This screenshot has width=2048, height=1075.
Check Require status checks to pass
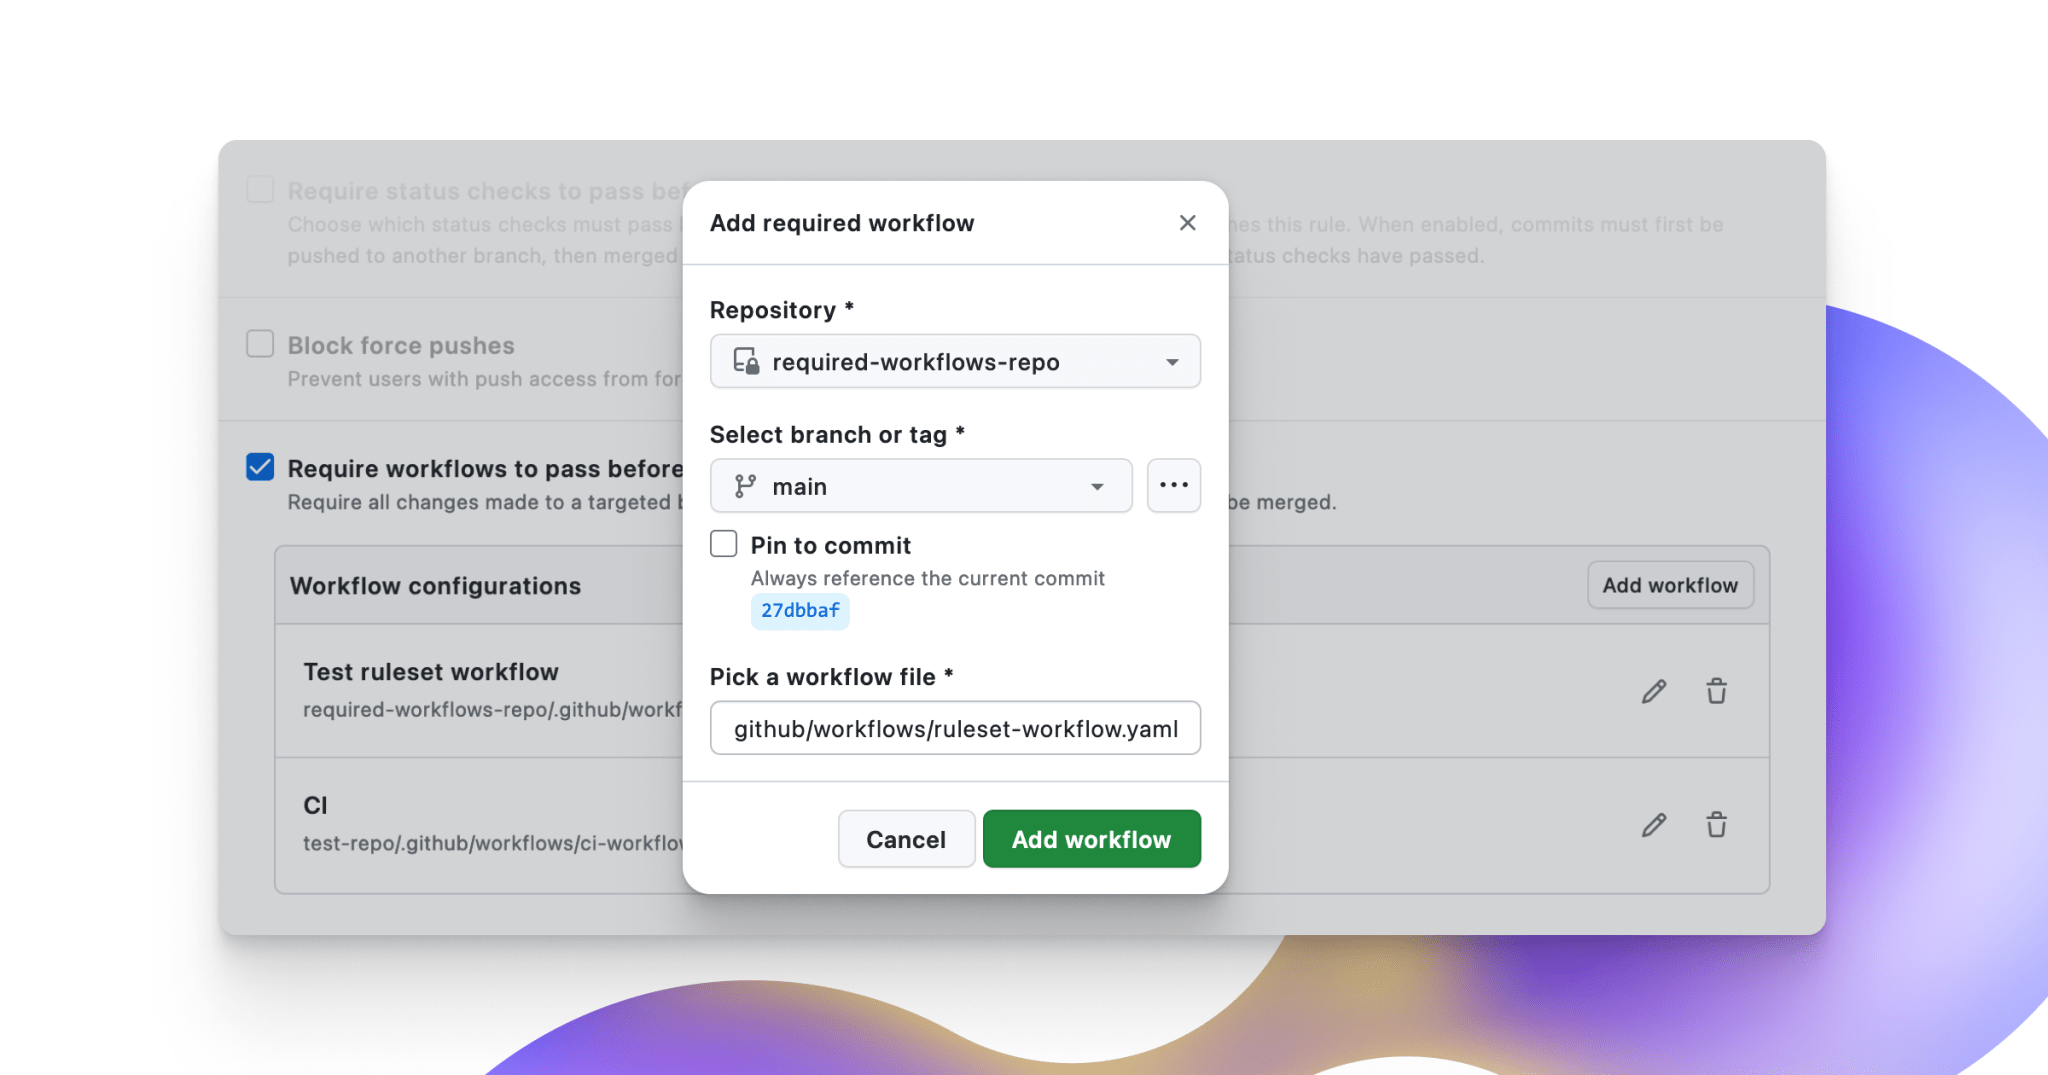[x=259, y=189]
